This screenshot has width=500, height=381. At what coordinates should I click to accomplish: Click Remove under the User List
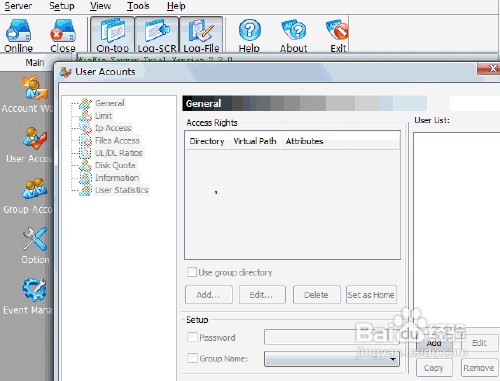coord(479,368)
